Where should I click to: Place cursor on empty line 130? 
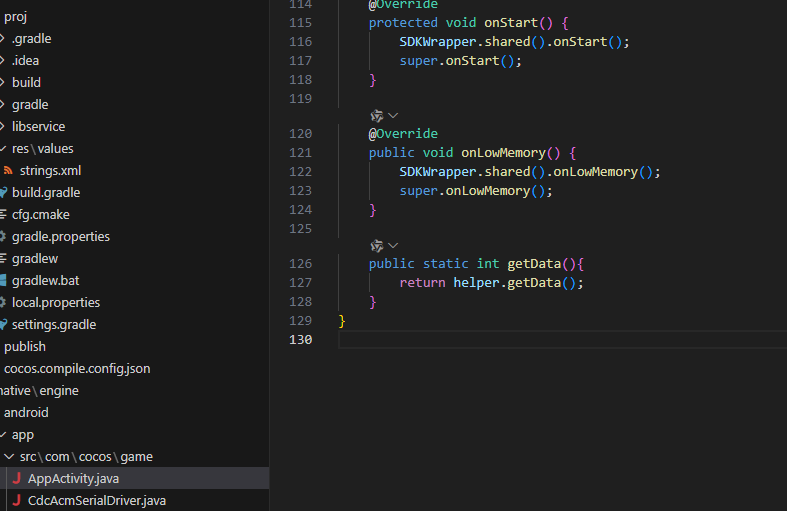click(563, 340)
